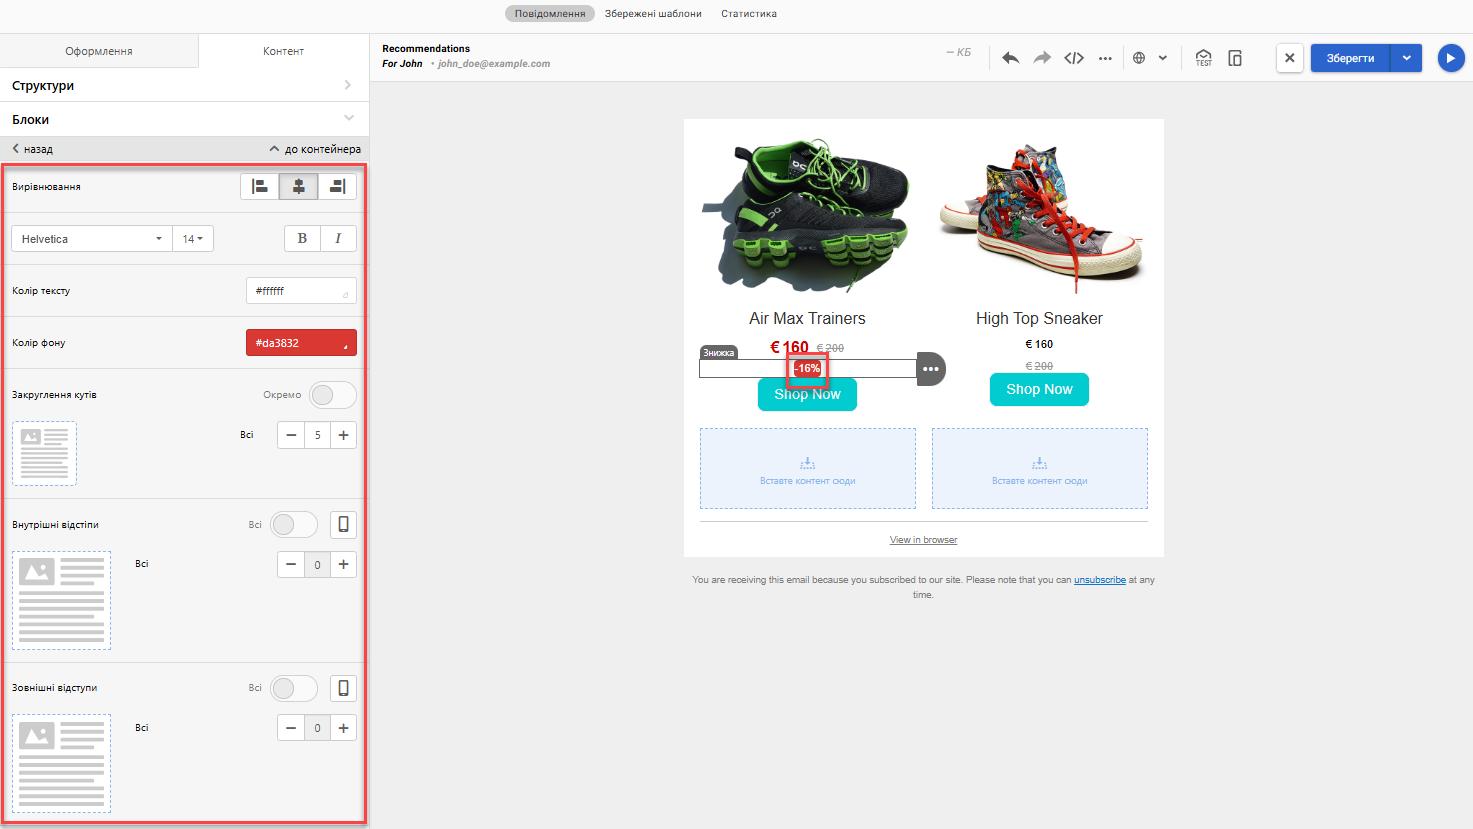Toggle separate corner rounding switch

click(x=333, y=395)
